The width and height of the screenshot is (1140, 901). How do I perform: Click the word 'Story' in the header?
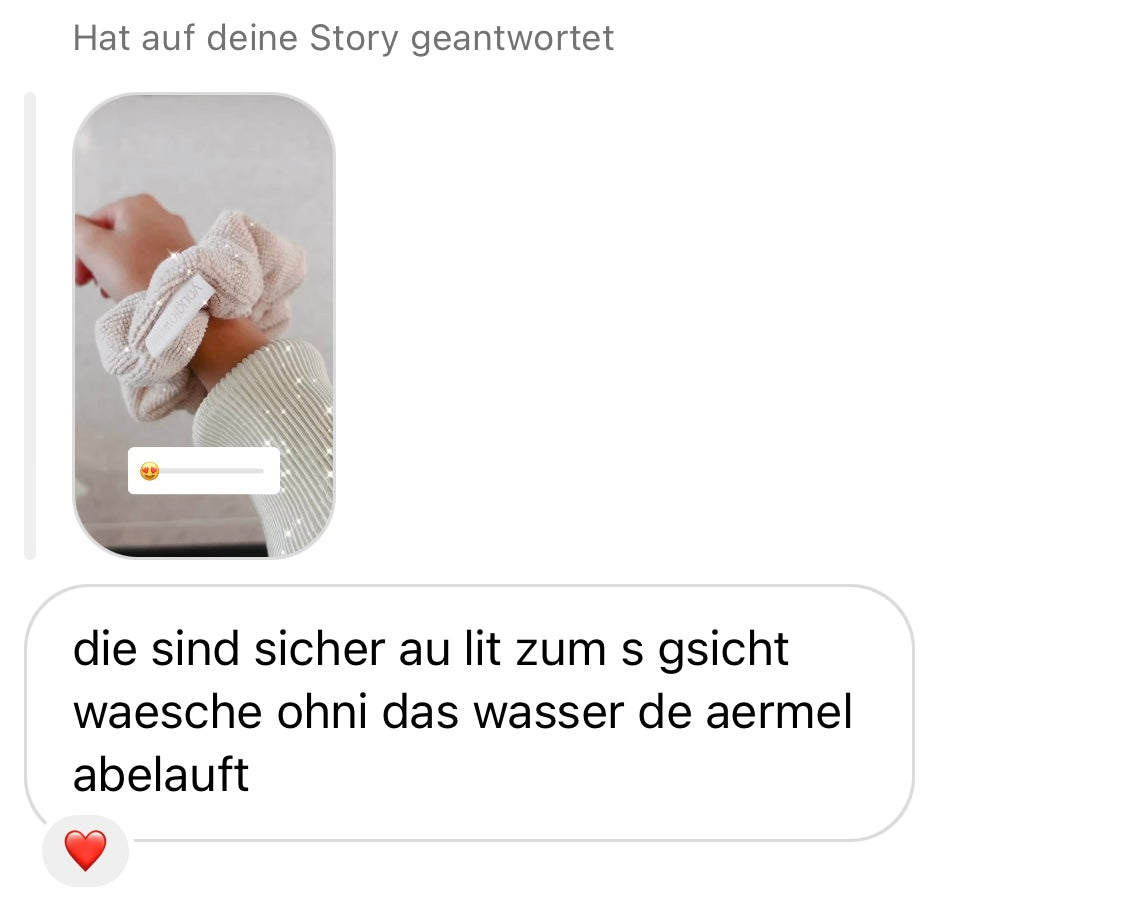(x=354, y=39)
